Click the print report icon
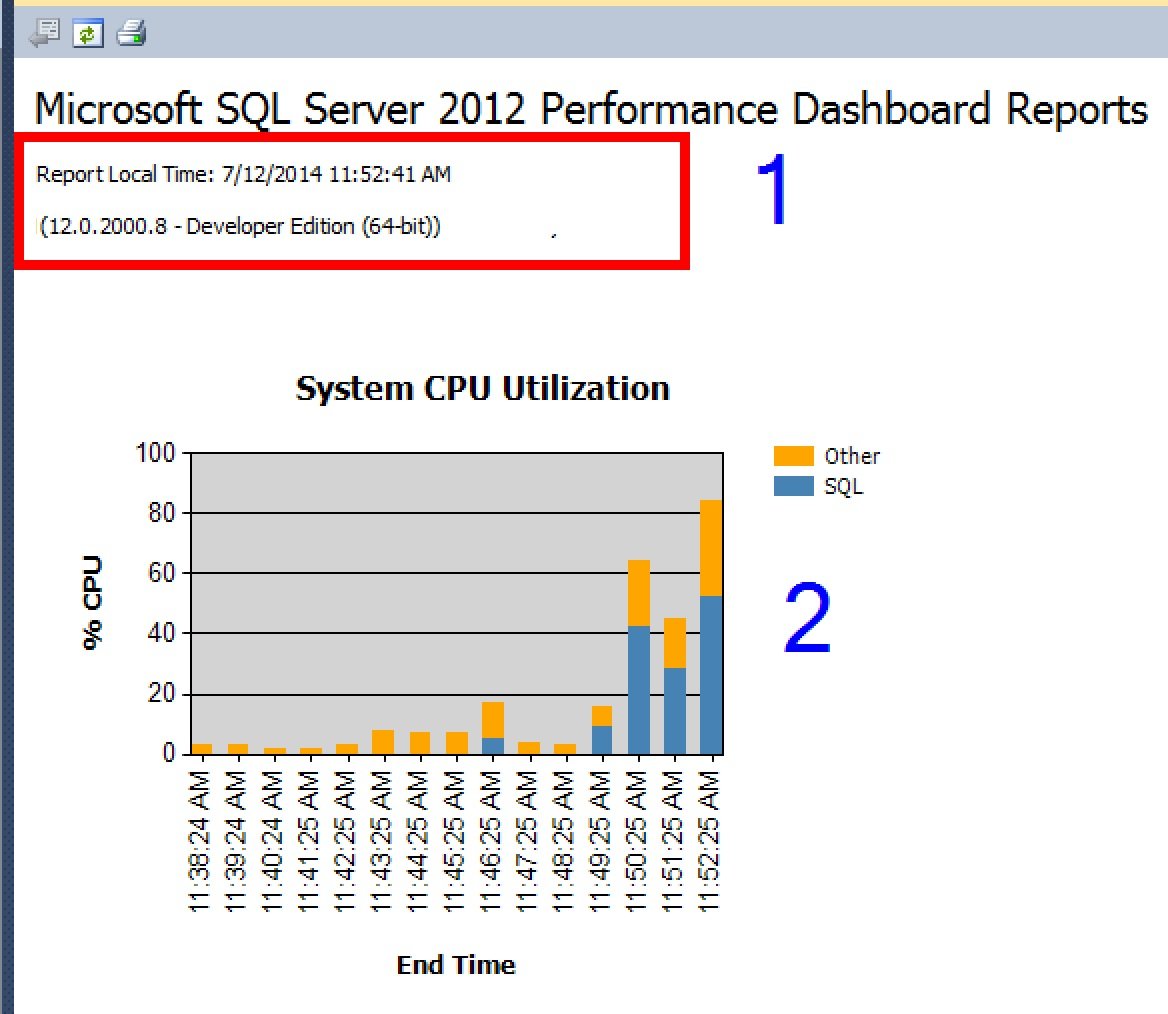 point(131,34)
